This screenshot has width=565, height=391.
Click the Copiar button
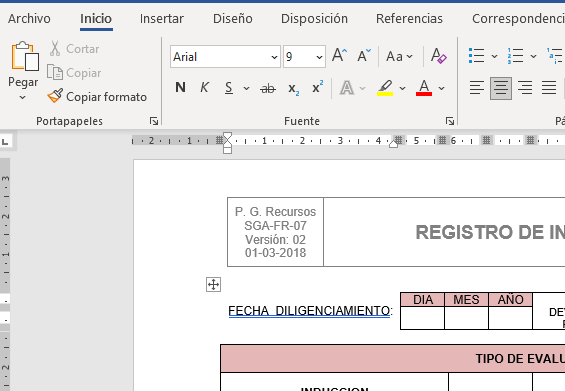[x=75, y=73]
